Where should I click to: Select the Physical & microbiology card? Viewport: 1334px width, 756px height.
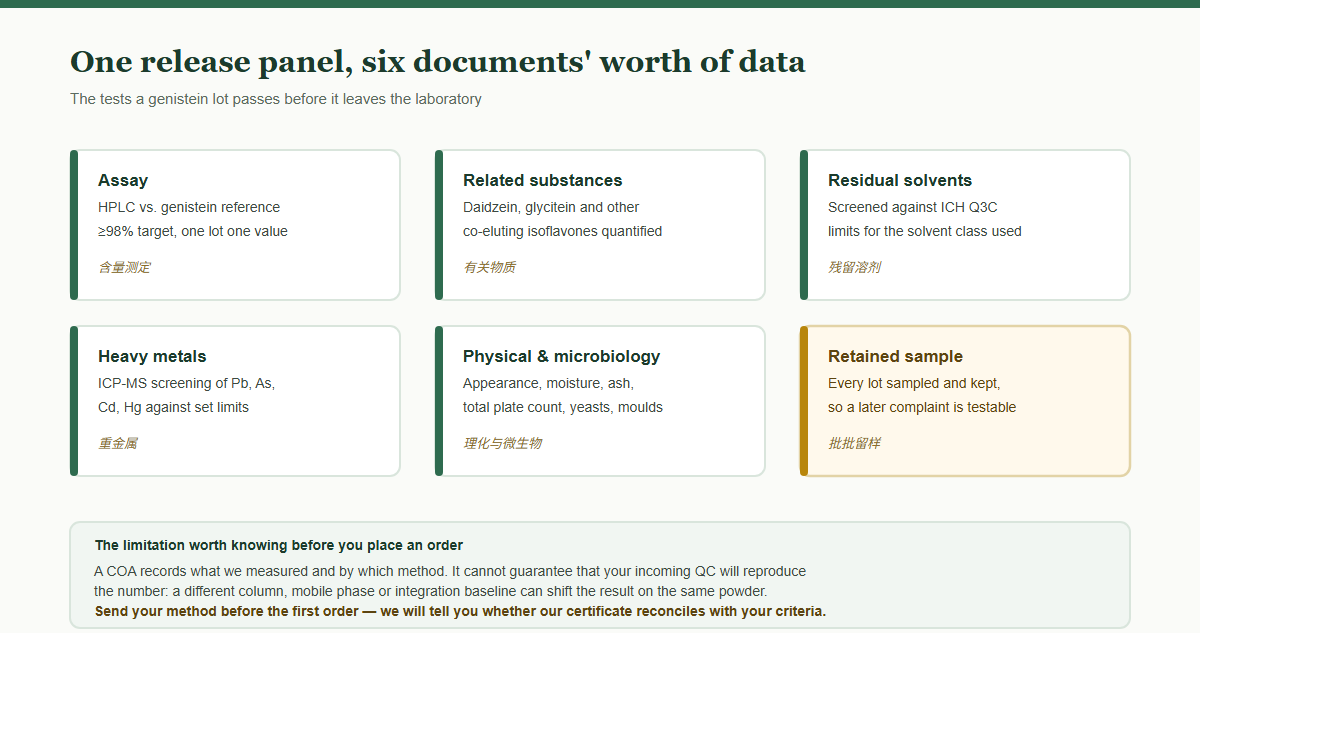[600, 401]
